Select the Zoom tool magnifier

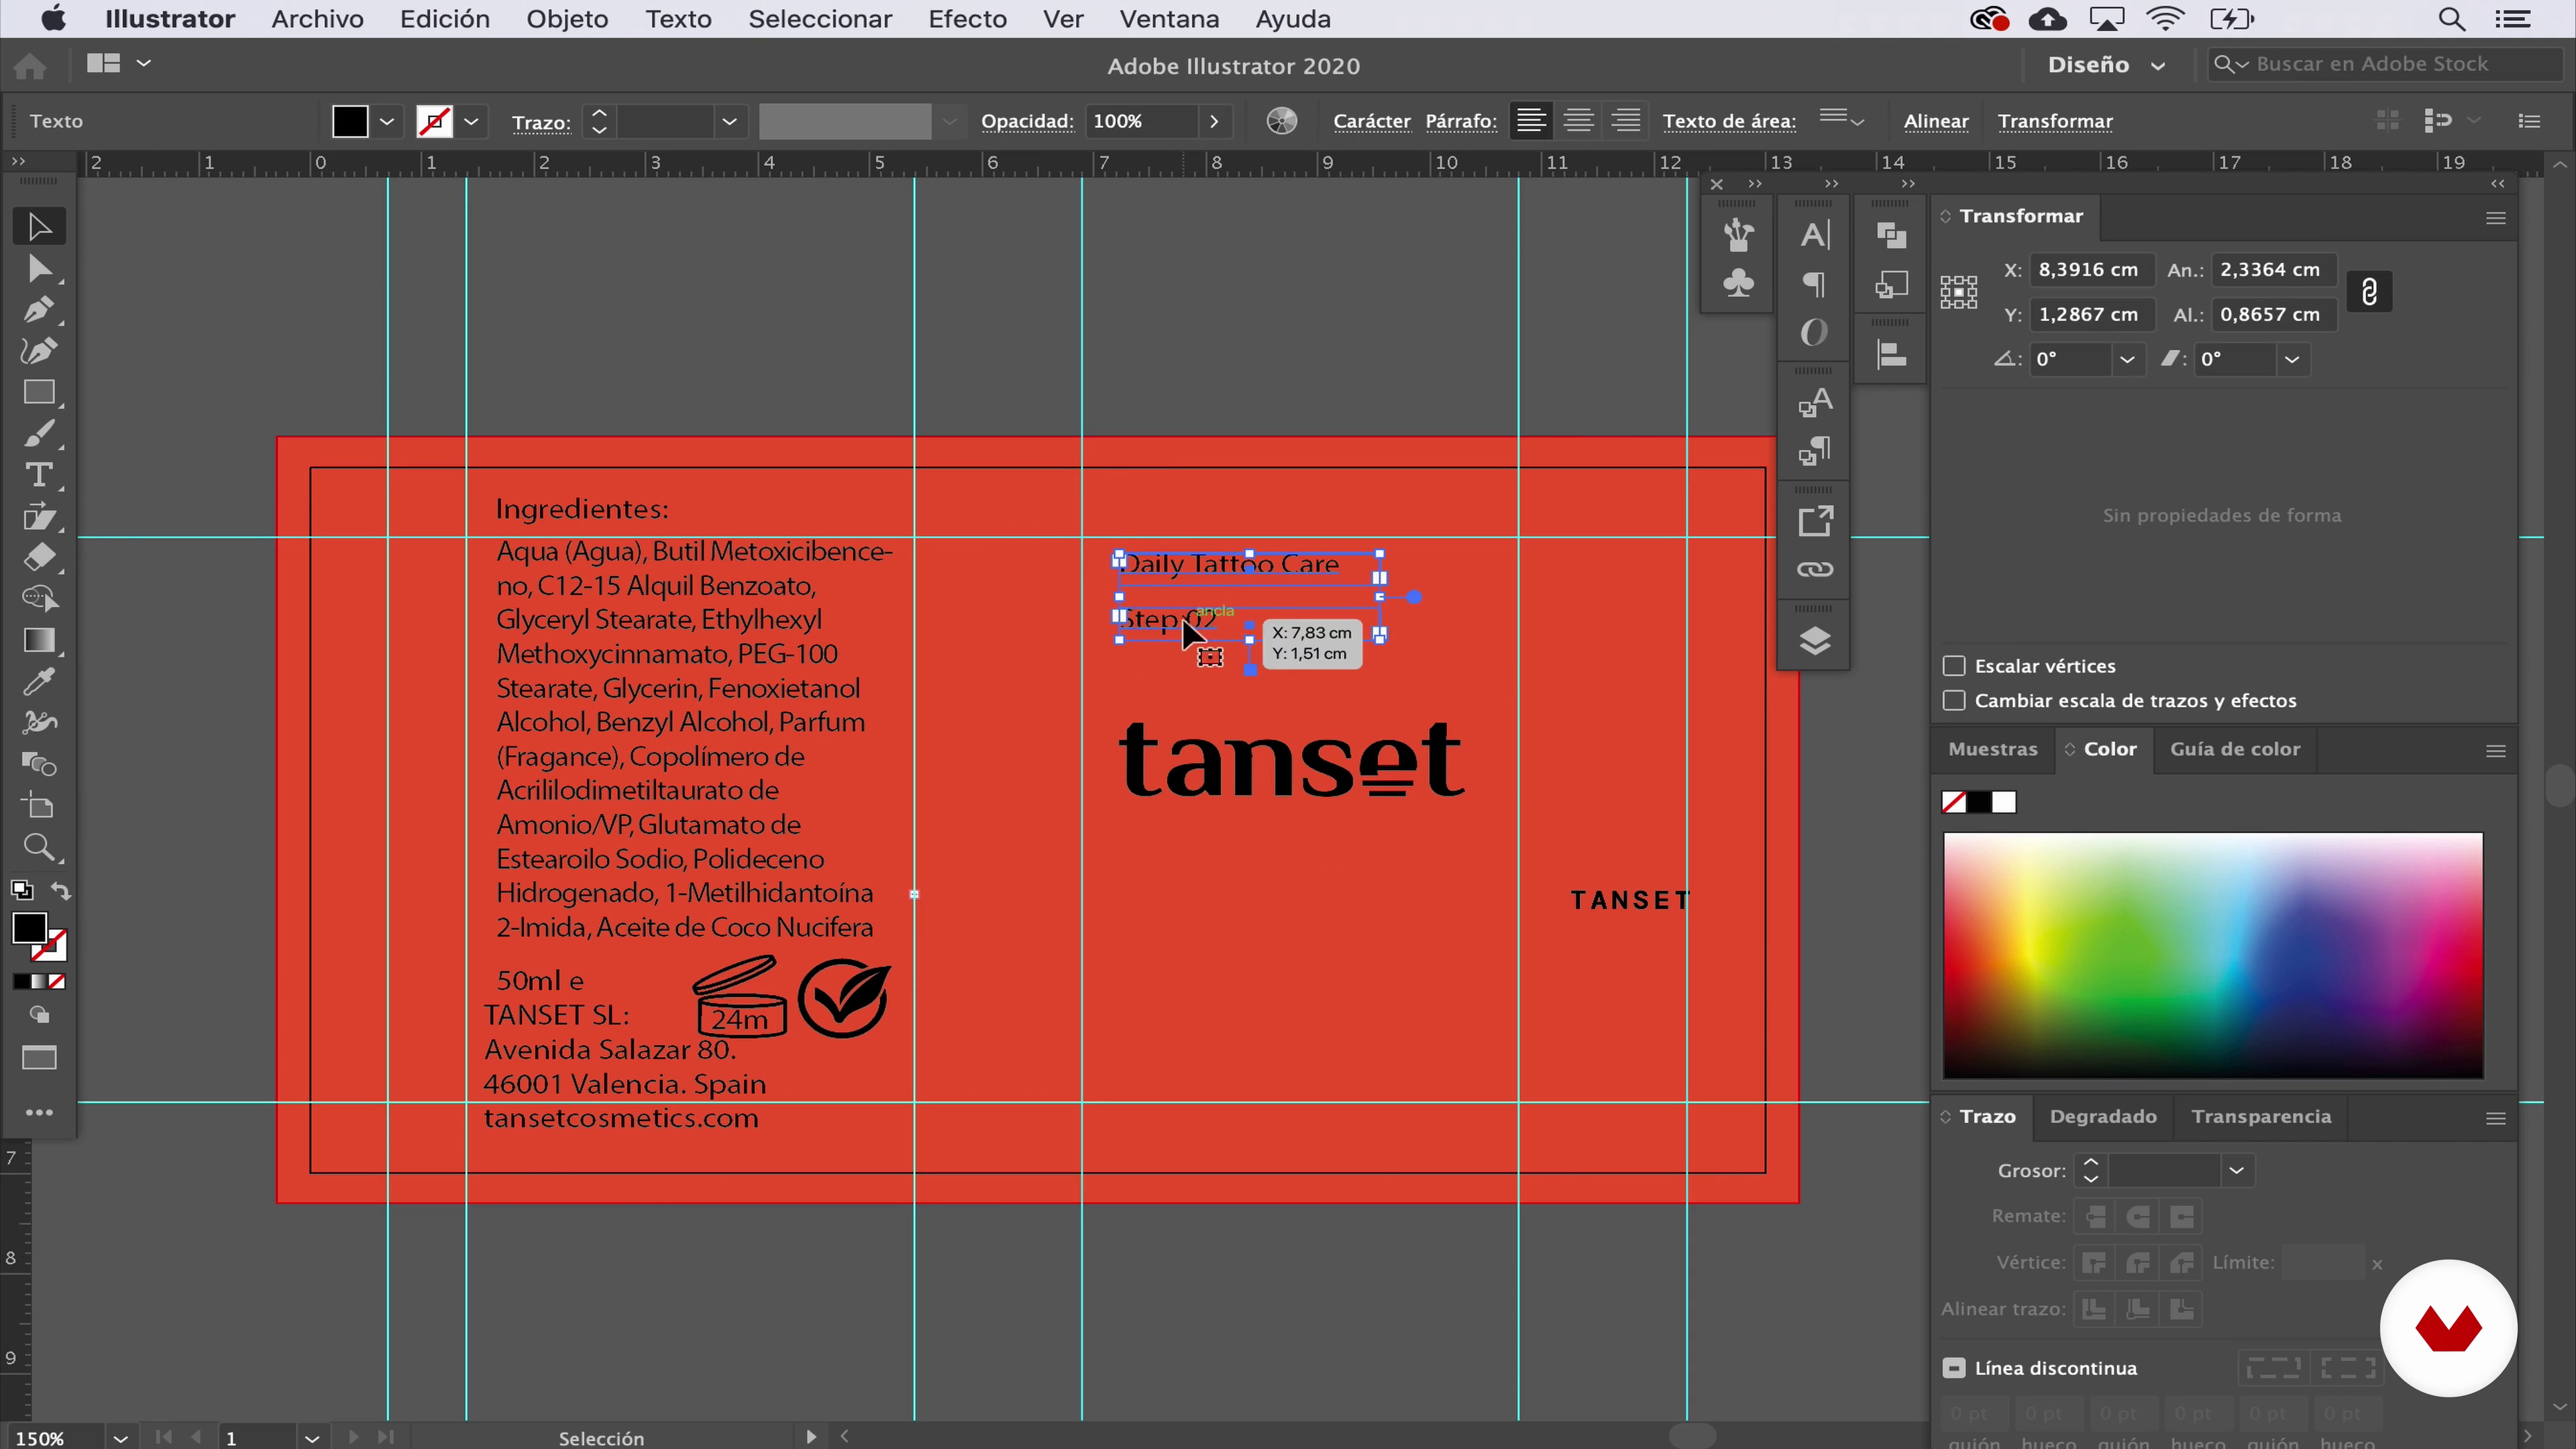(x=39, y=848)
